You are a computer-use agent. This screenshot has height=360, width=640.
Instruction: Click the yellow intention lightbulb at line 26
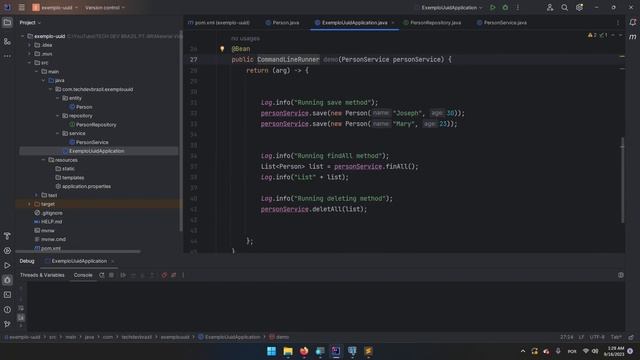tap(222, 49)
